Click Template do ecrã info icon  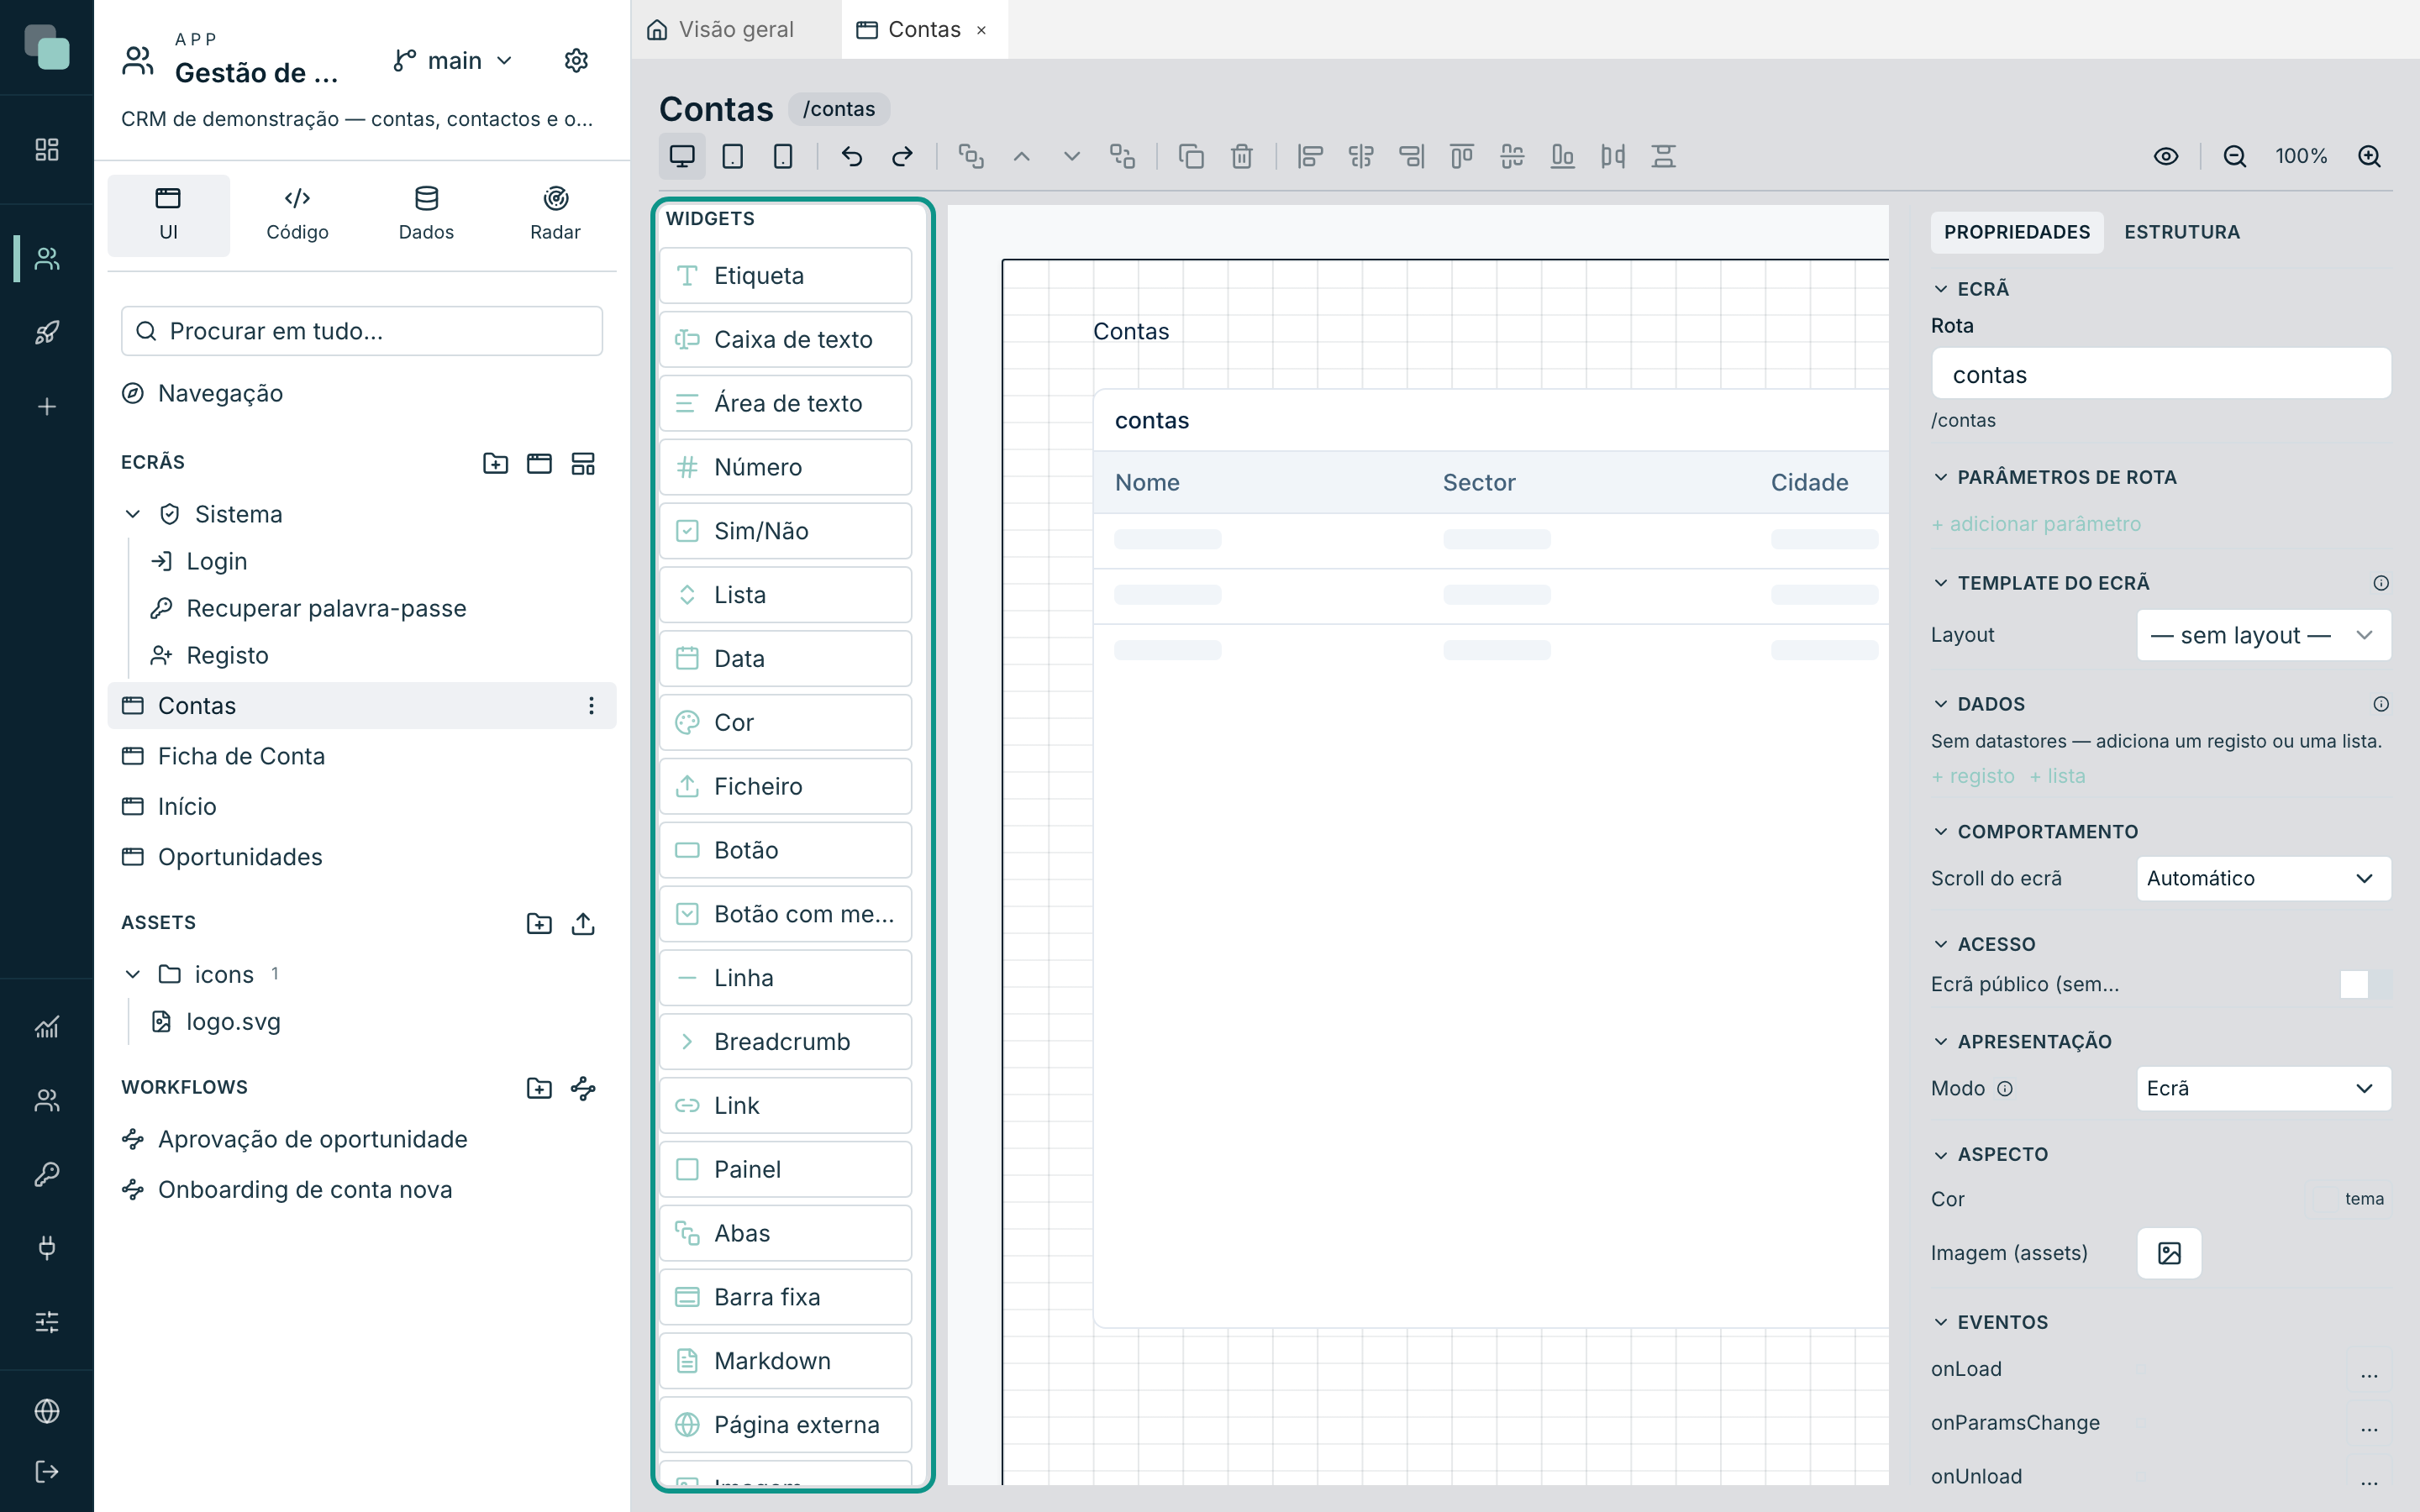pyautogui.click(x=2380, y=583)
